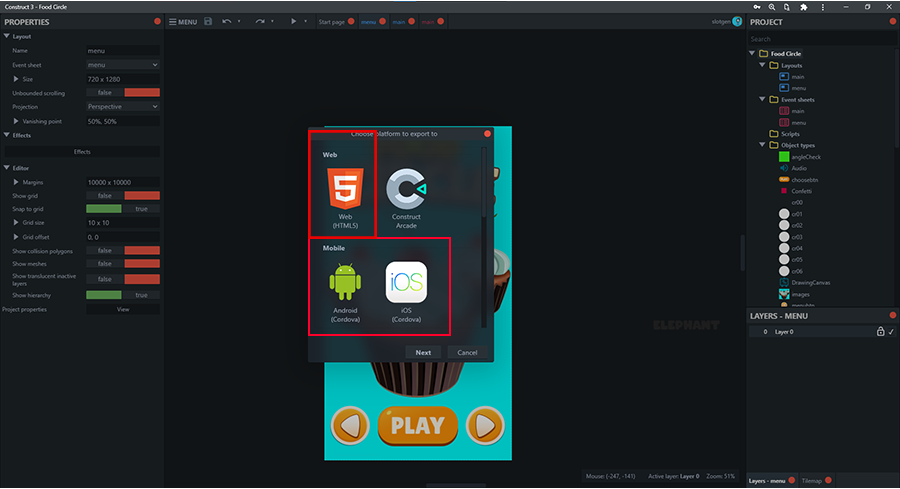Open the menu event sheet in Project
This screenshot has height=489, width=900.
[x=799, y=123]
